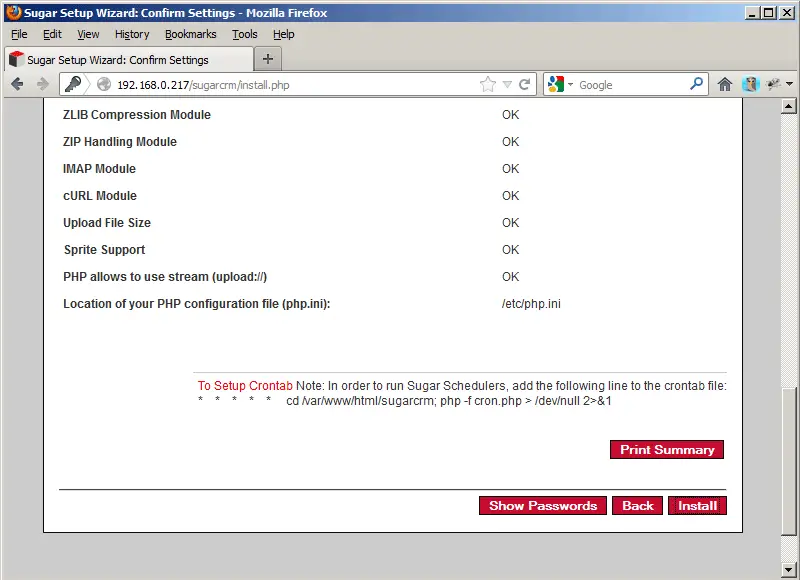
Task: Expand the add-on icon dropdown arrow
Action: [x=789, y=84]
